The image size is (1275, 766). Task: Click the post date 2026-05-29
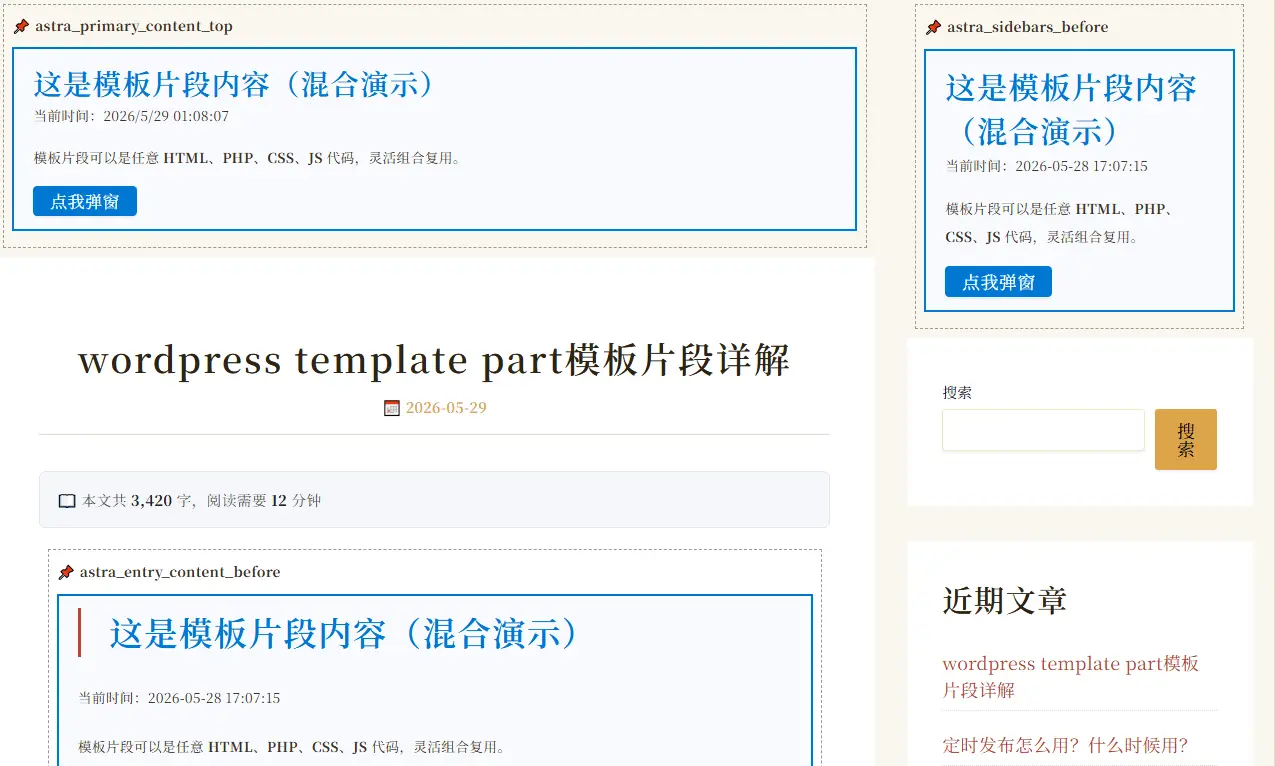pos(446,408)
